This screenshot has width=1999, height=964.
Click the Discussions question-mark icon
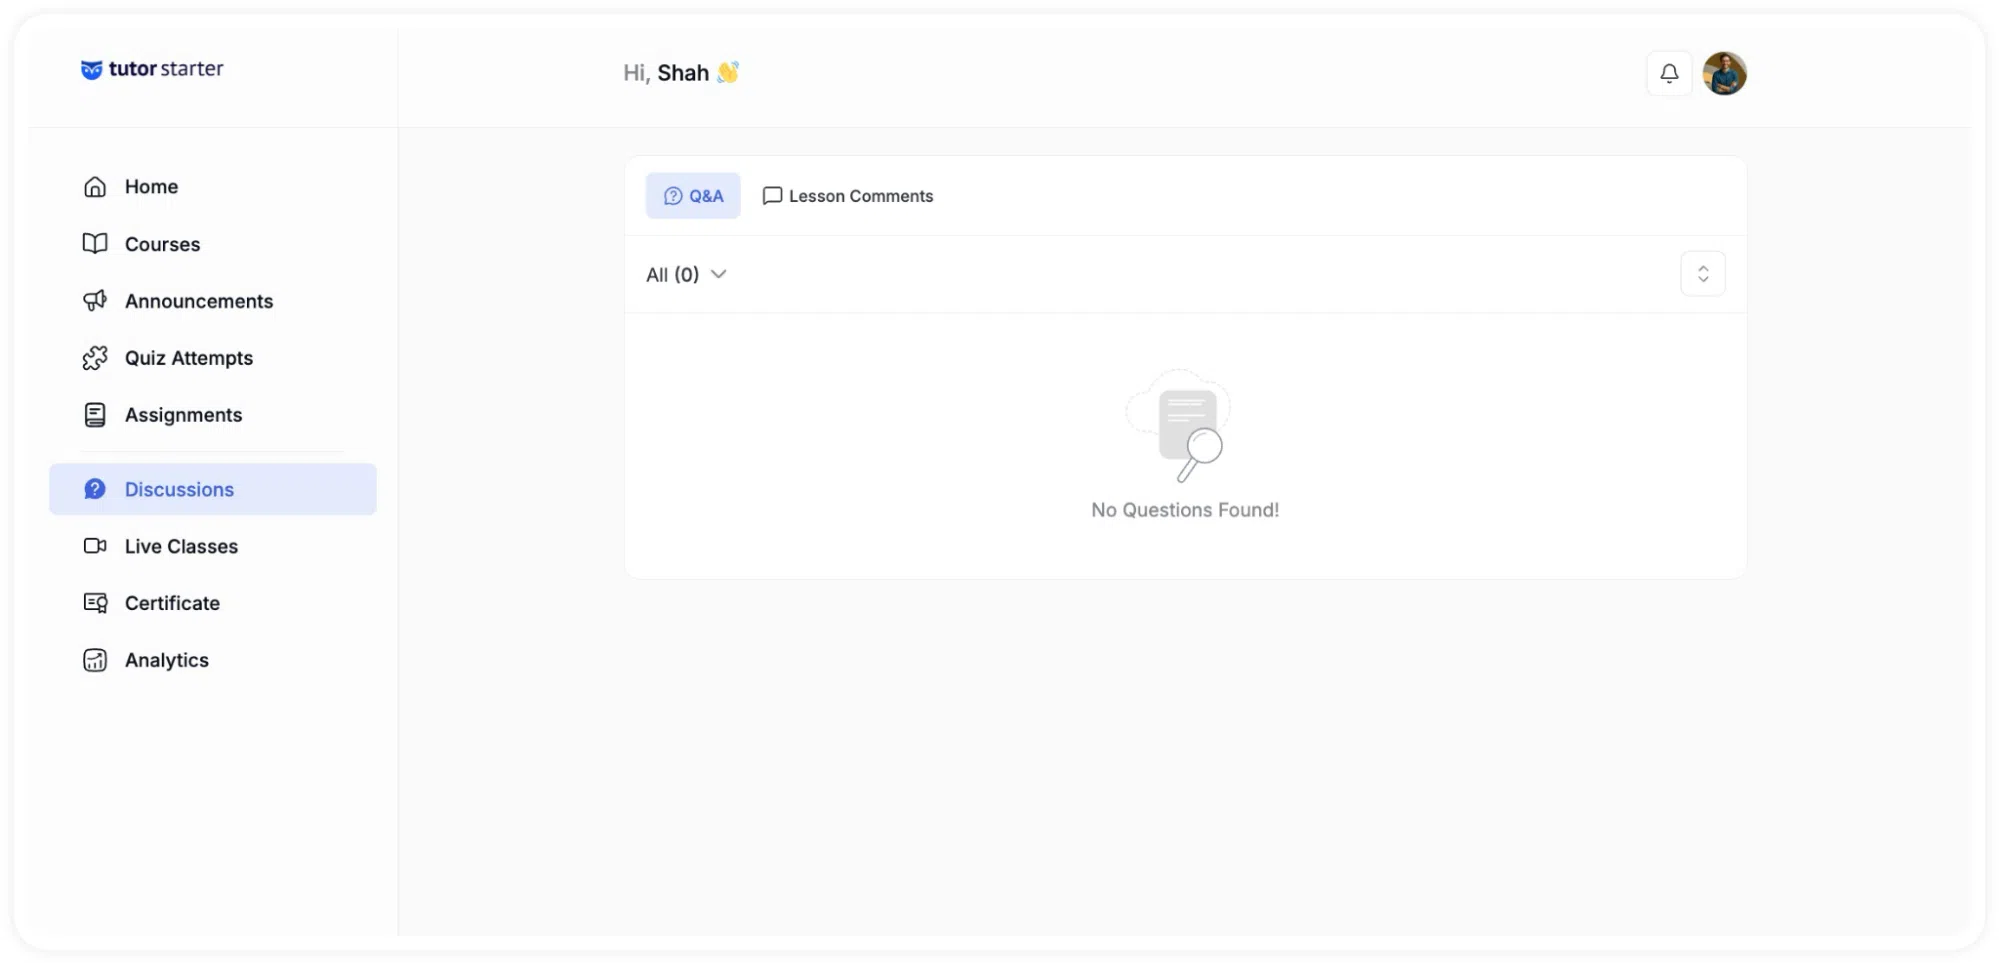(x=95, y=489)
